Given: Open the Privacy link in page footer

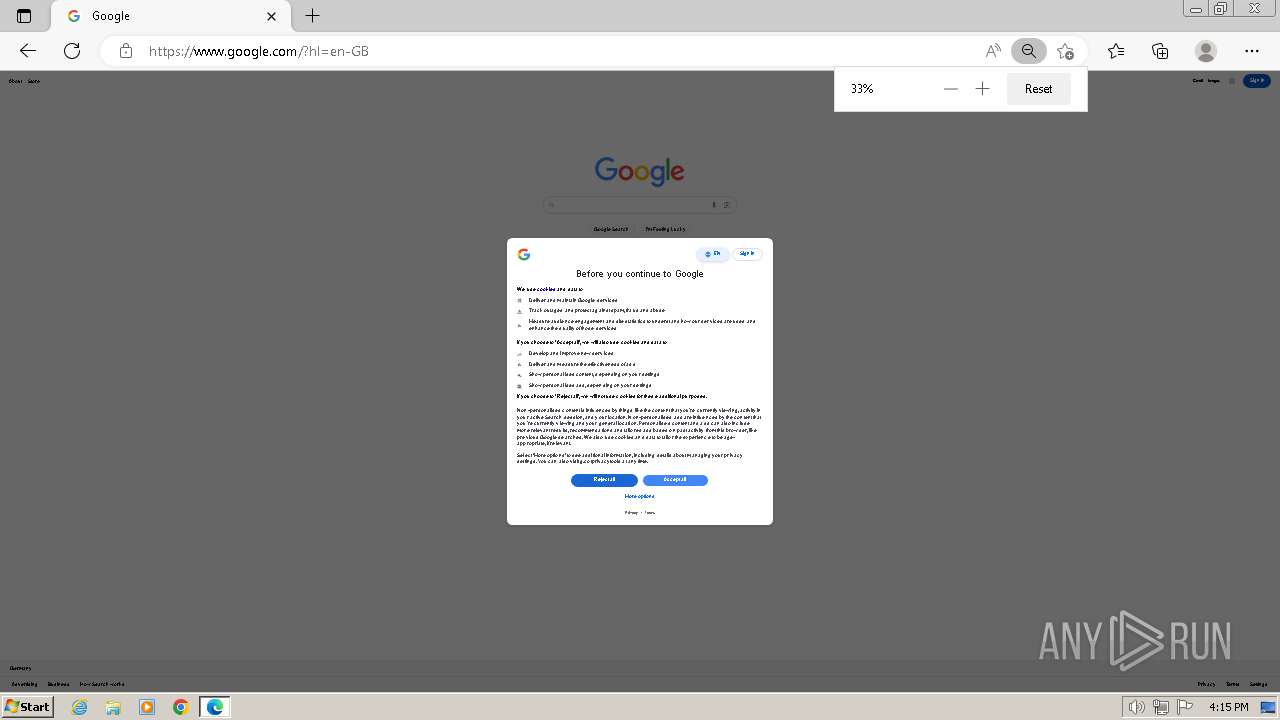Looking at the screenshot, I should [1206, 684].
